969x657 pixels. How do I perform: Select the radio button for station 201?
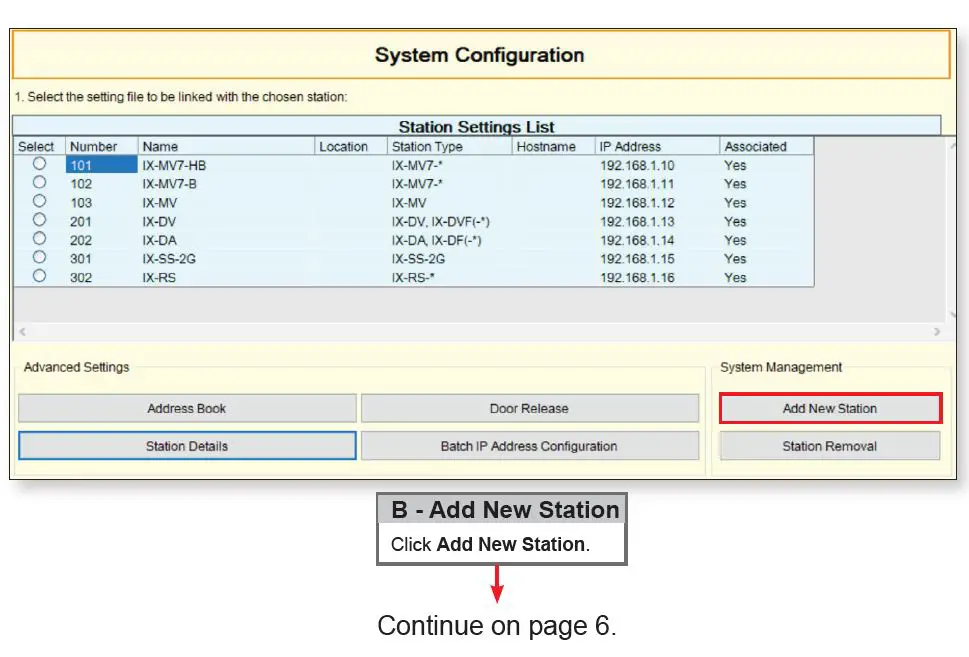40,219
